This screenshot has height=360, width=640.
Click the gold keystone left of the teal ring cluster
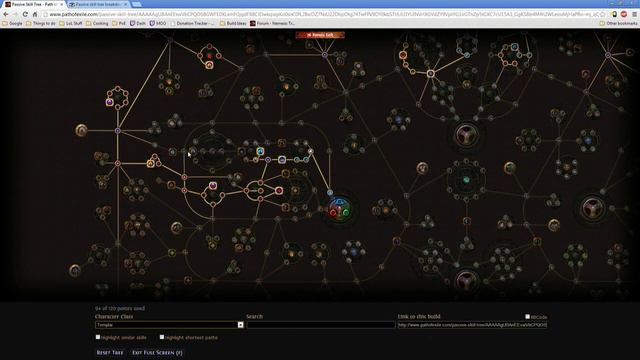pyautogui.click(x=422, y=168)
